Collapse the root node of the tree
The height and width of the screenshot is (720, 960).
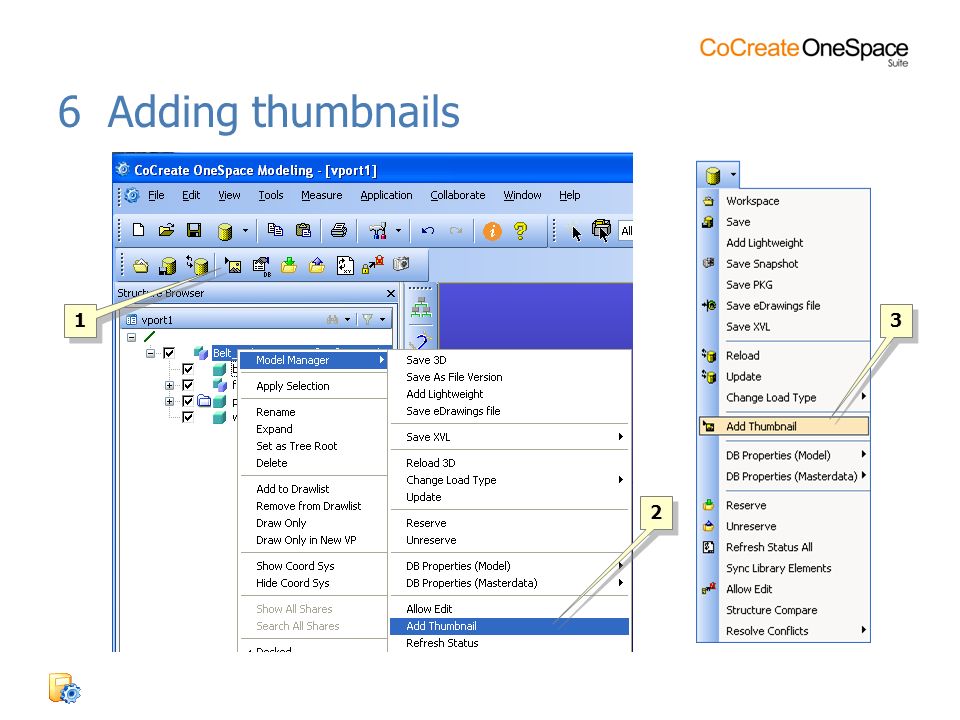tap(132, 337)
